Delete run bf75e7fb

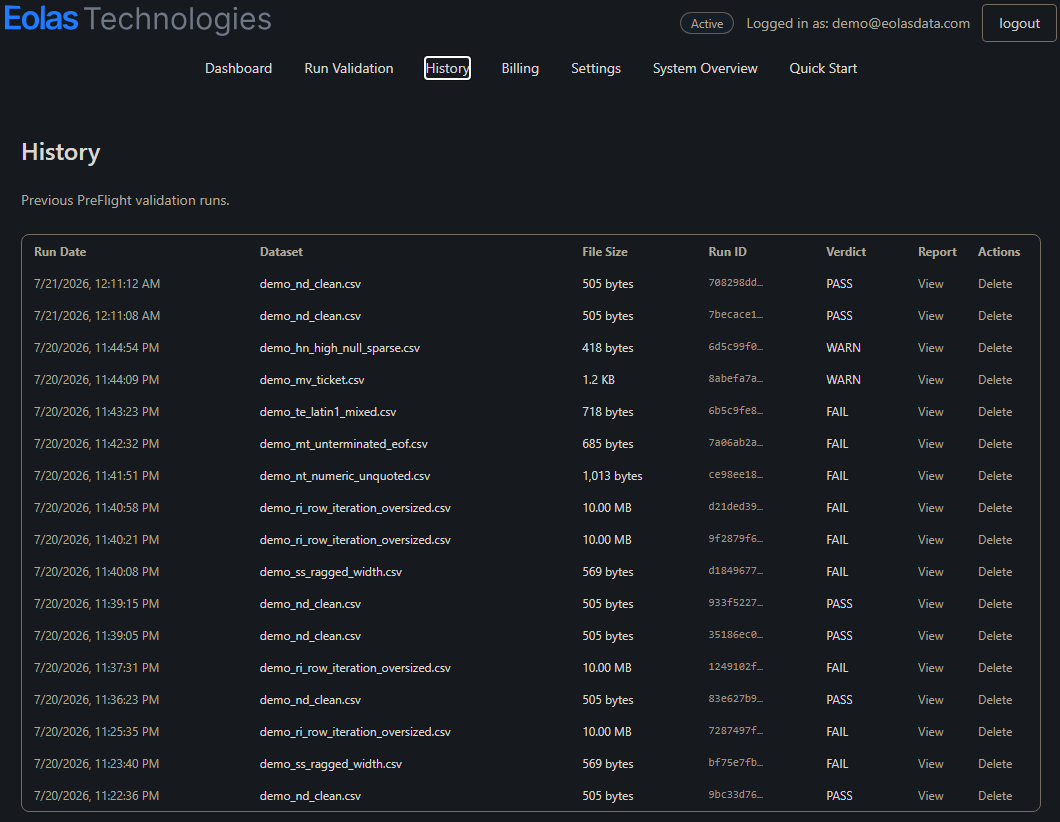coord(994,764)
